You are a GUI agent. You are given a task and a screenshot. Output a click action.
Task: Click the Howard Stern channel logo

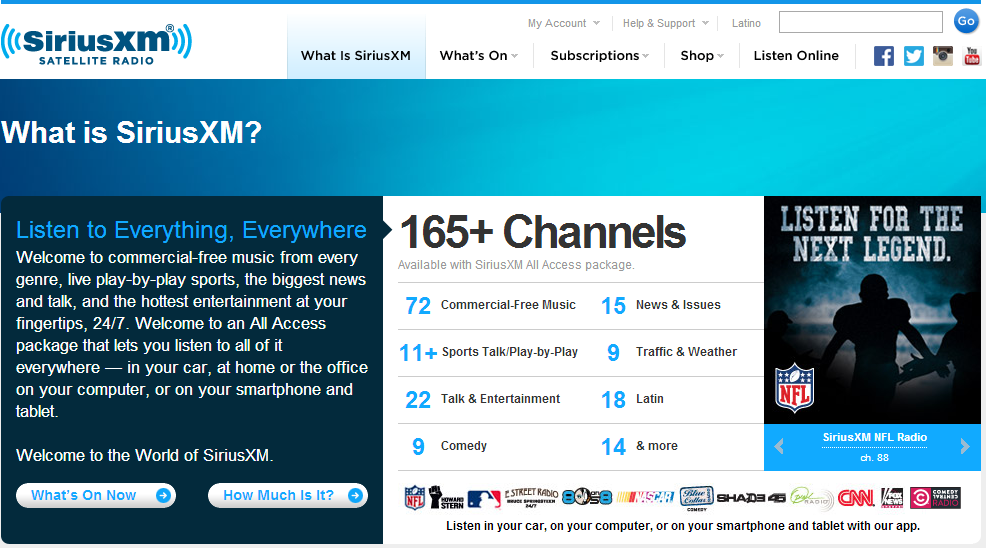[x=446, y=498]
